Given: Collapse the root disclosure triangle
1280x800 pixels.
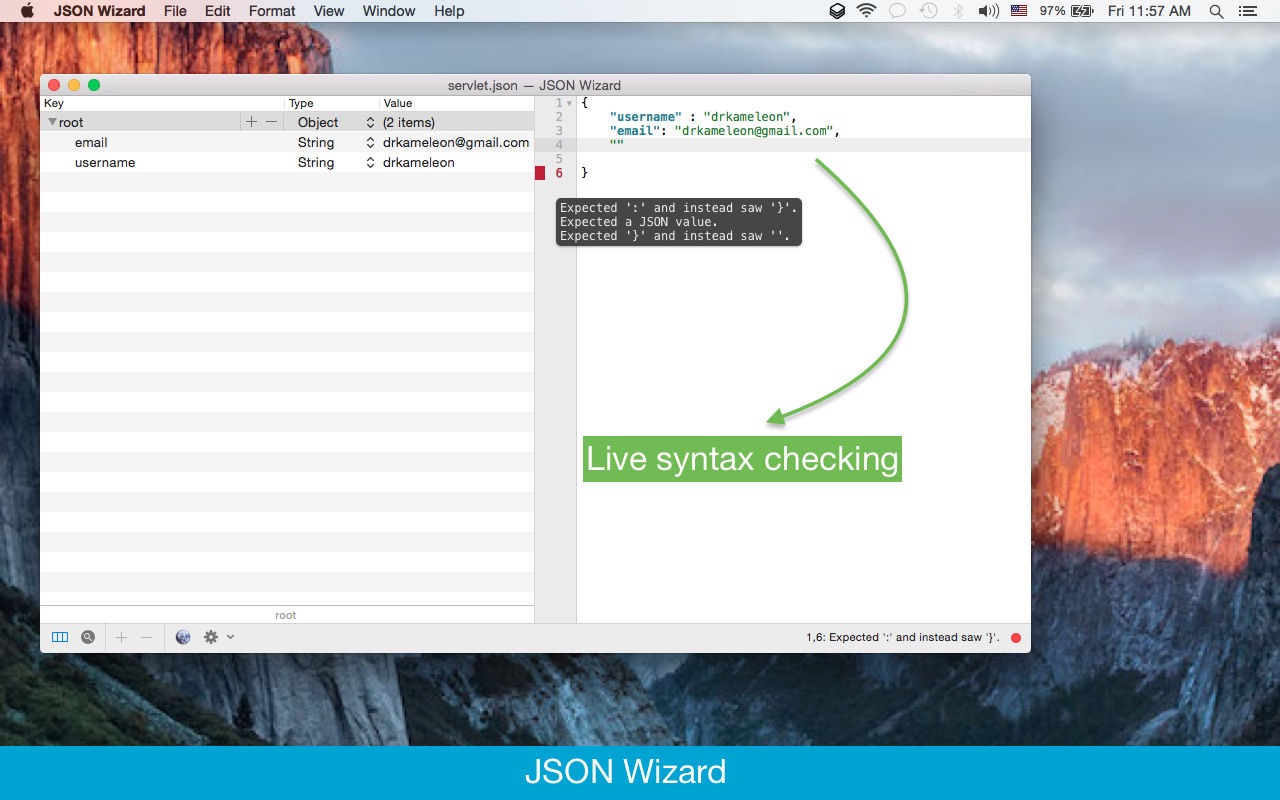Looking at the screenshot, I should click(x=52, y=122).
